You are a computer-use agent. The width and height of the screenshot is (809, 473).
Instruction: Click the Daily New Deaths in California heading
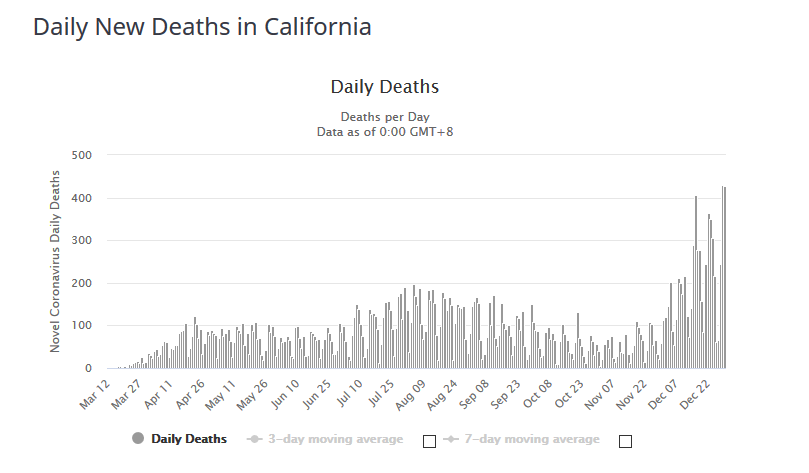point(202,27)
